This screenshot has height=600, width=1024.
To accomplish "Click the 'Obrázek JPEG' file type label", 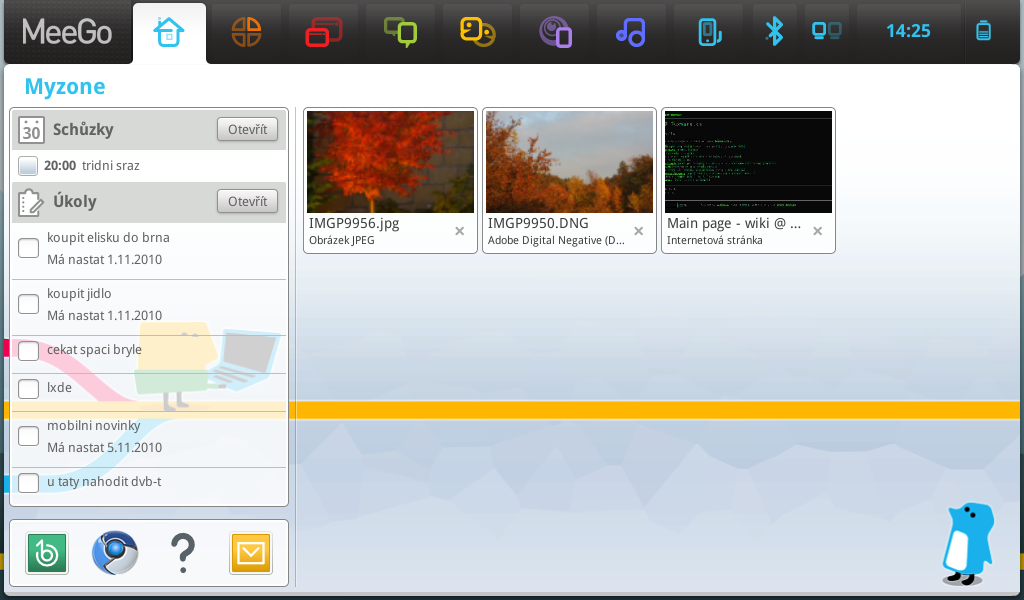I will (x=342, y=240).
